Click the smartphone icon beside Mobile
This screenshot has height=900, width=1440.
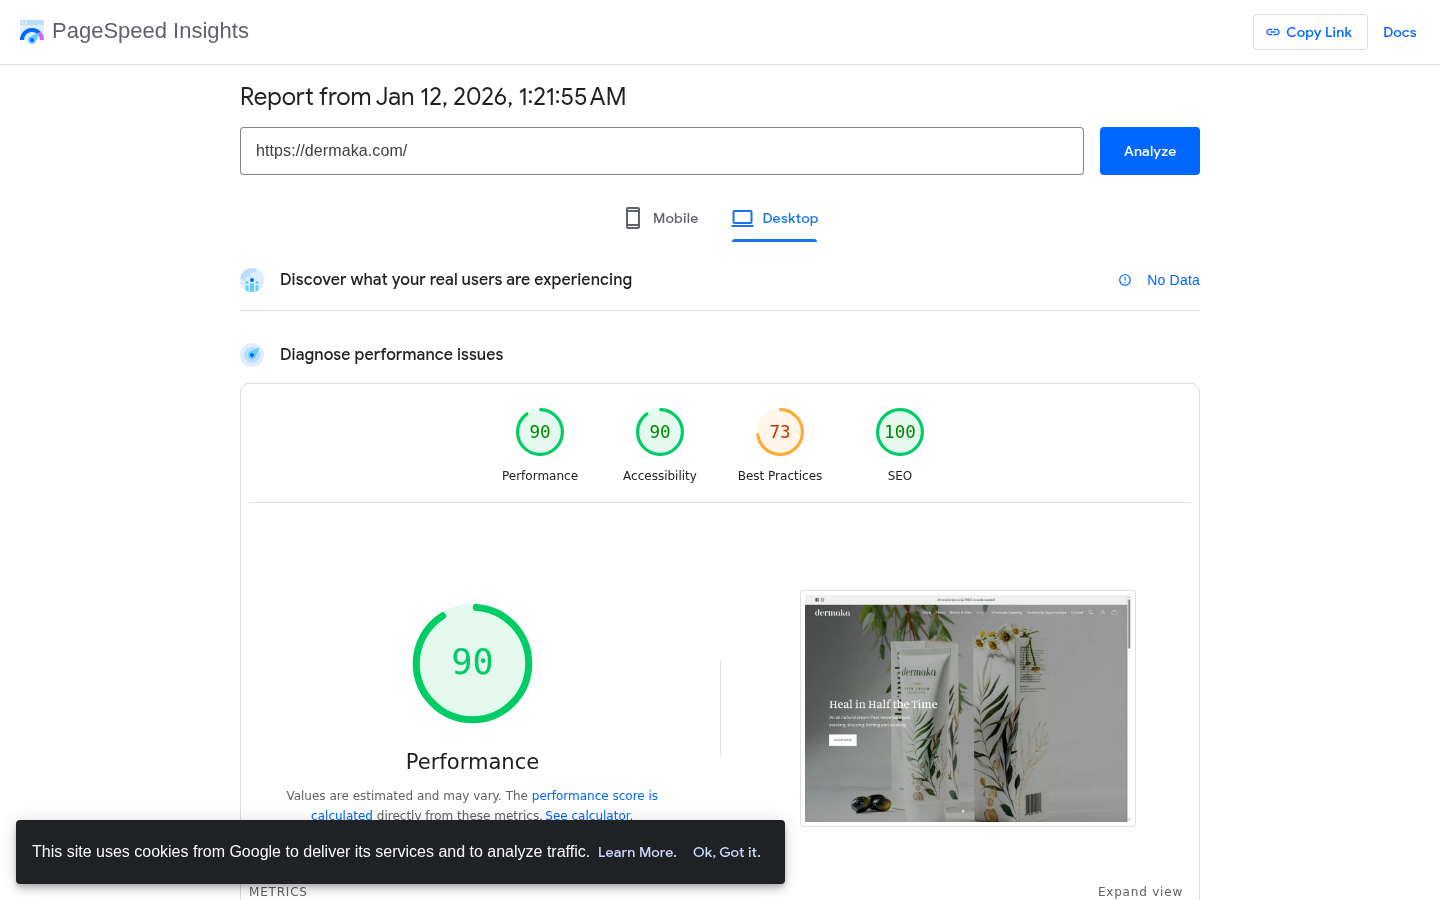click(632, 217)
